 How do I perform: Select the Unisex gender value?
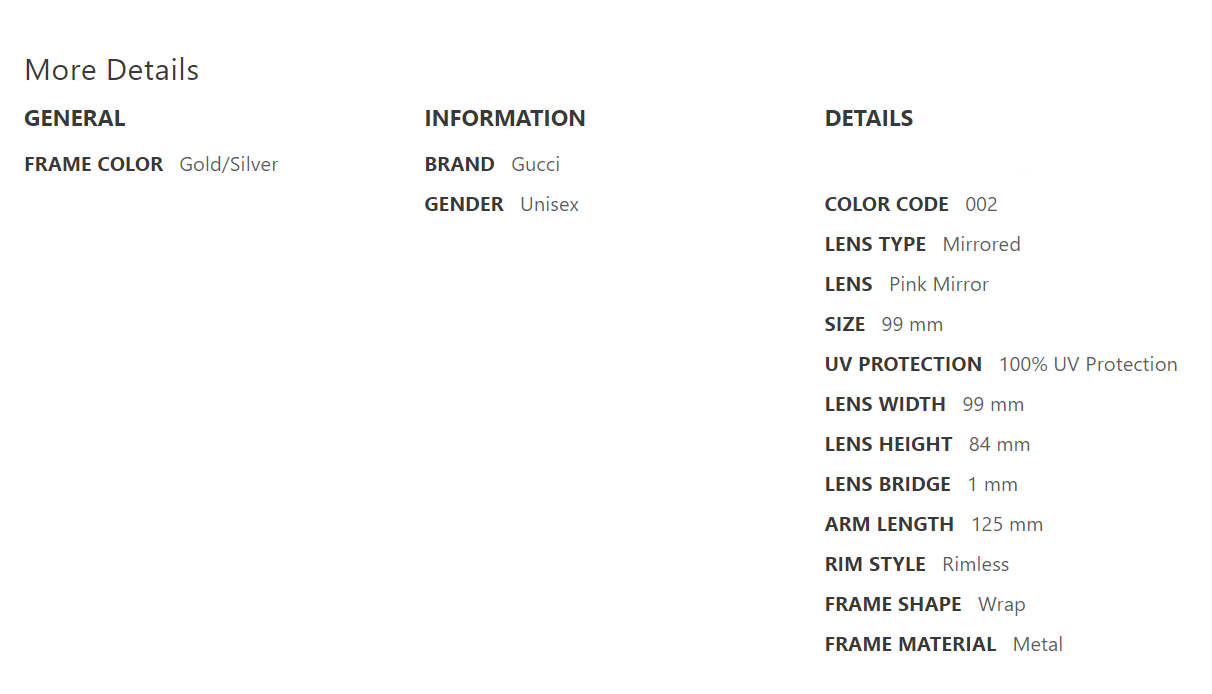549,204
